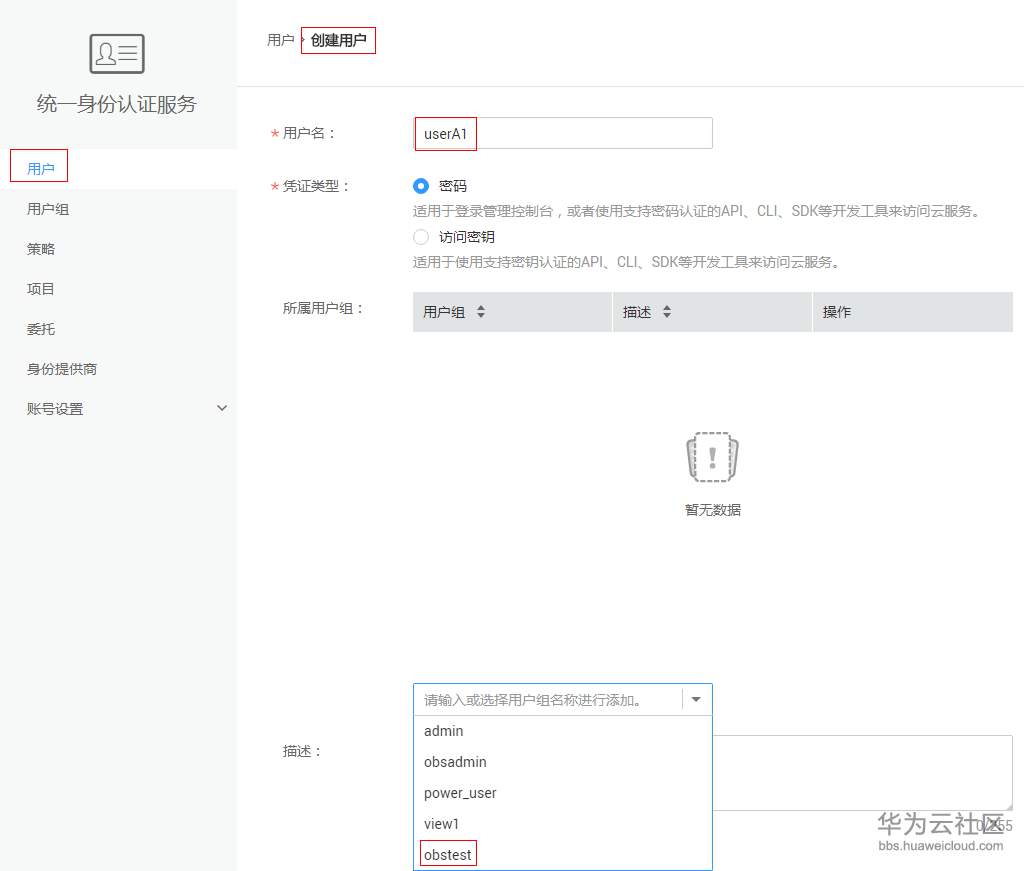
Task: Go back via 用户 breadcrumb link
Action: (281, 40)
